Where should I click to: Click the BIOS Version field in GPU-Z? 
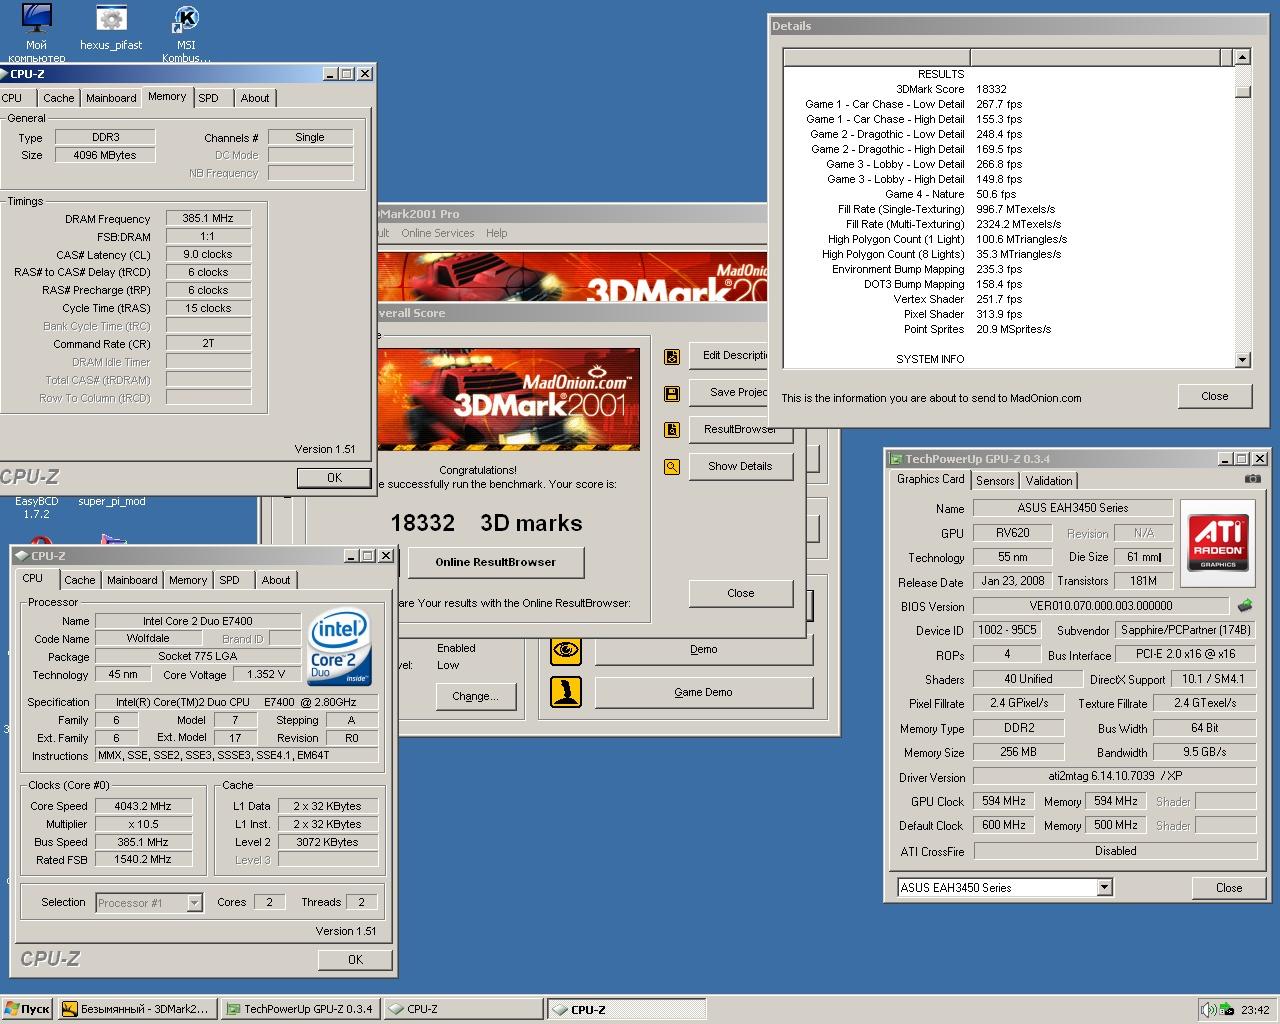click(x=1100, y=606)
